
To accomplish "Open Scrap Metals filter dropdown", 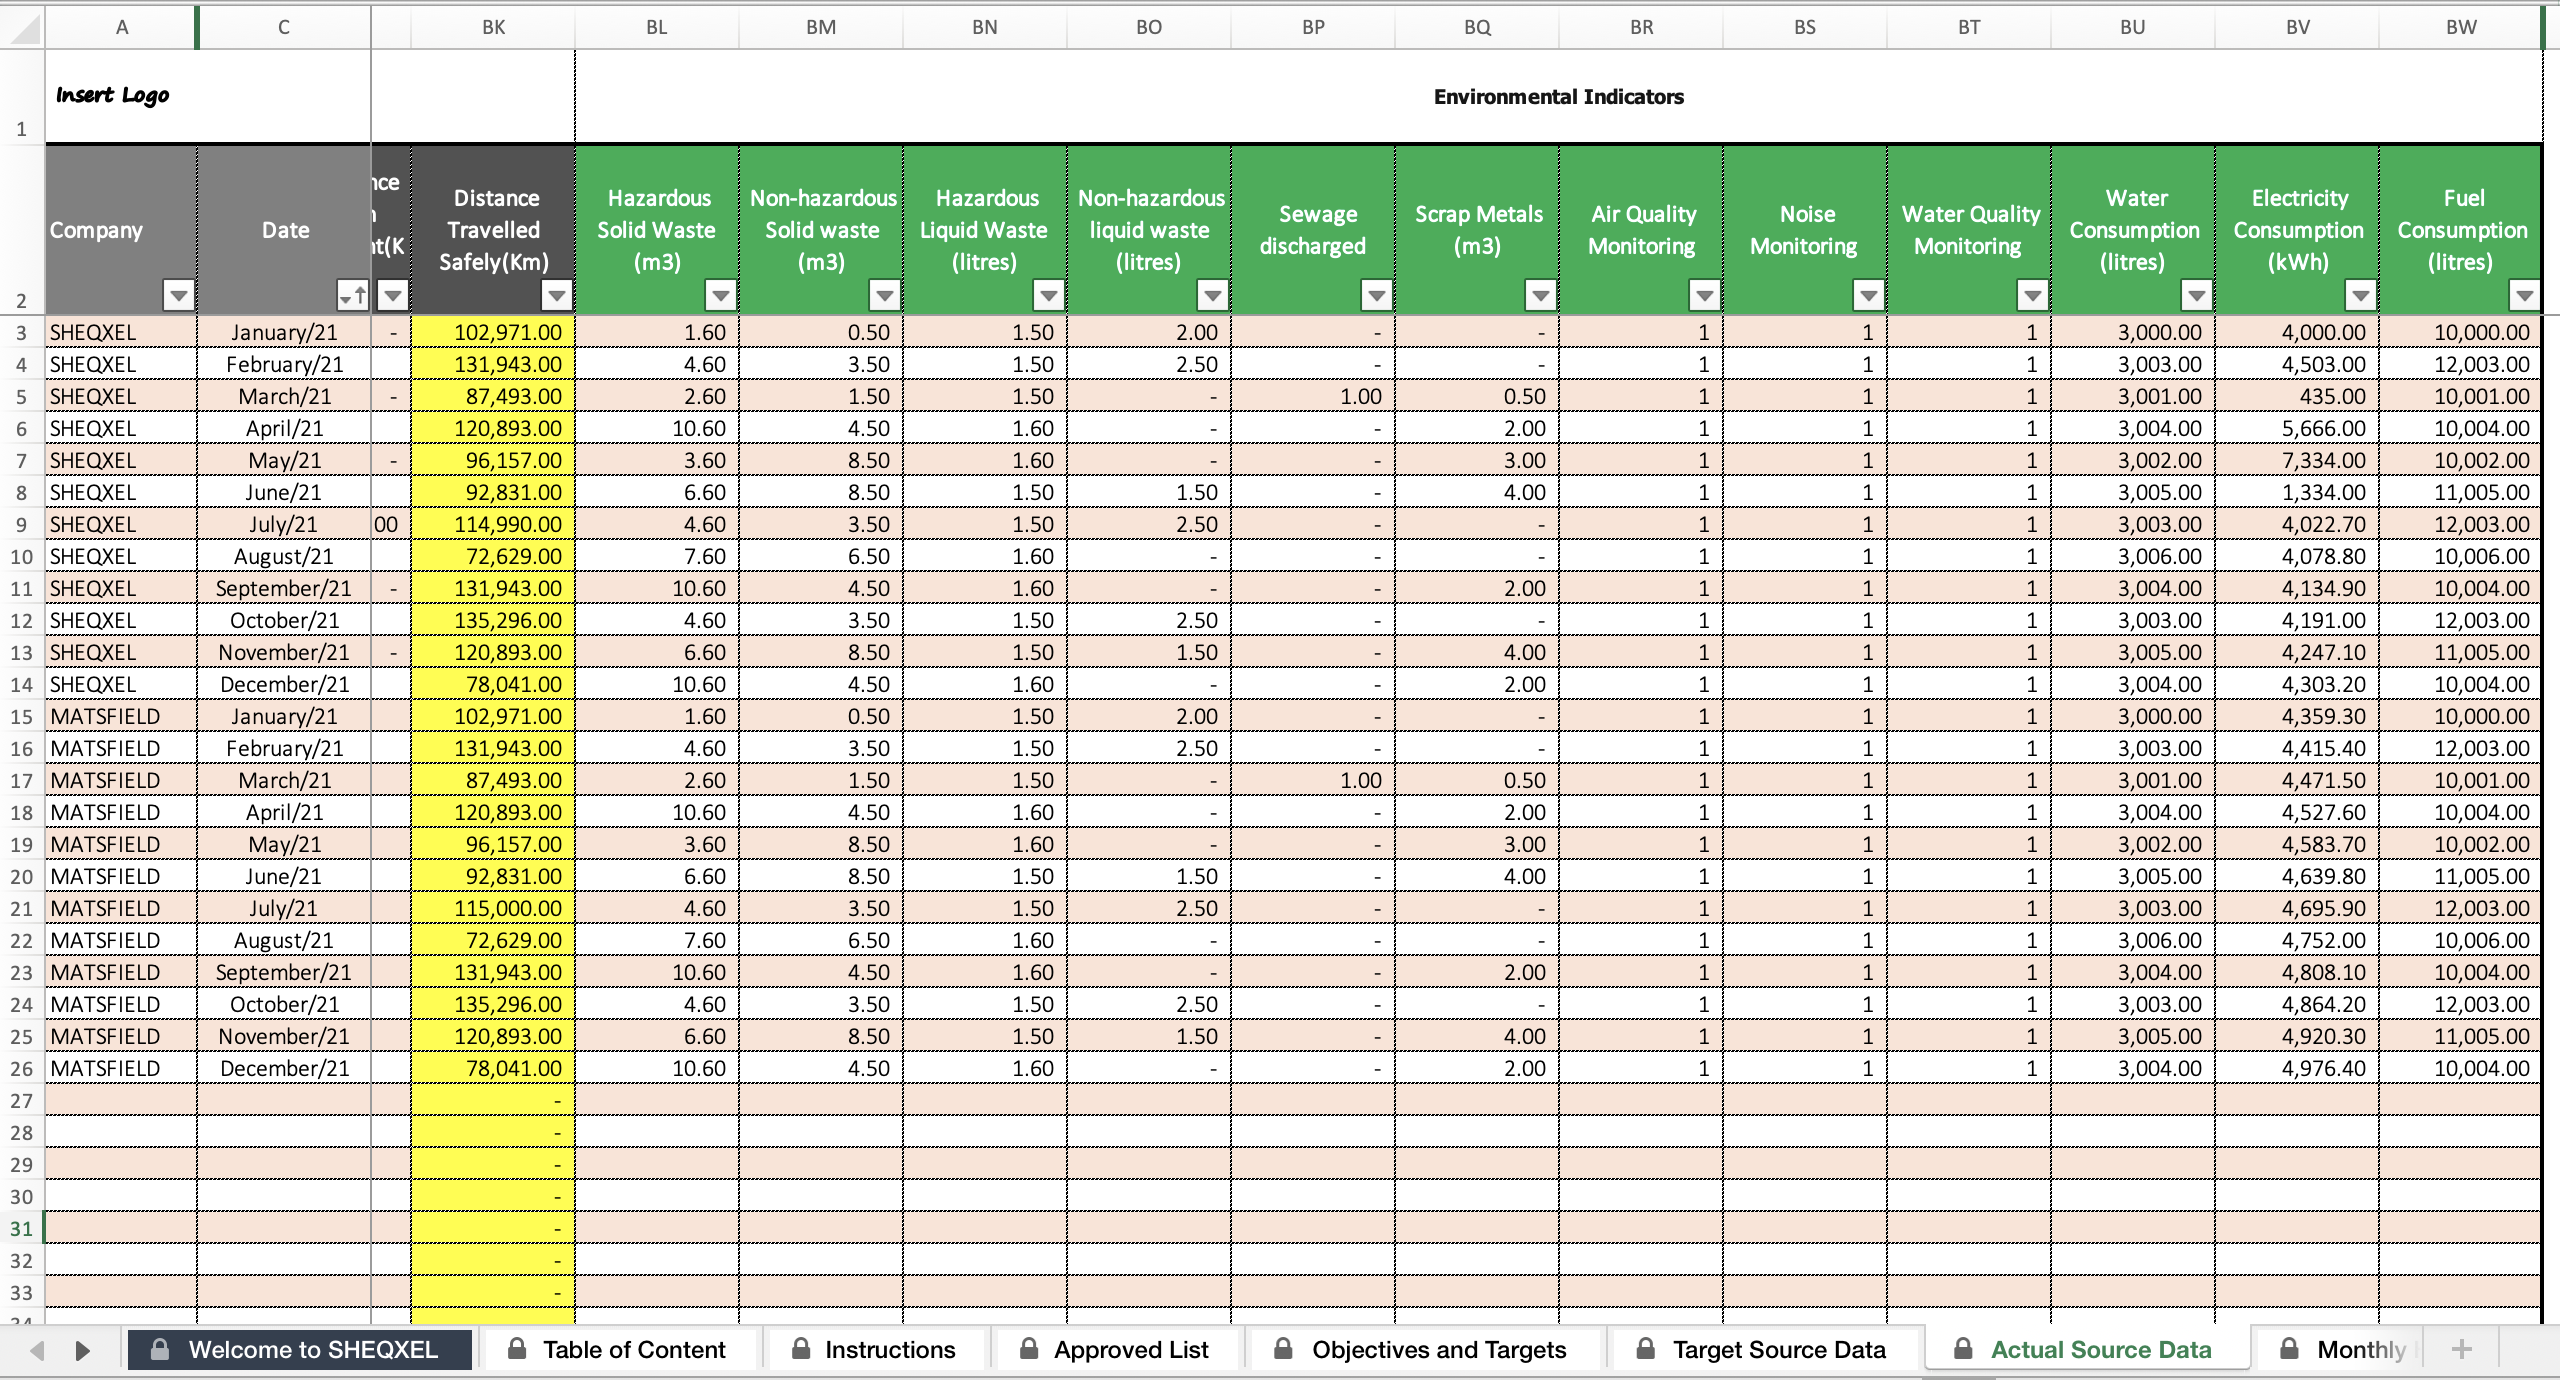I will [x=1541, y=295].
